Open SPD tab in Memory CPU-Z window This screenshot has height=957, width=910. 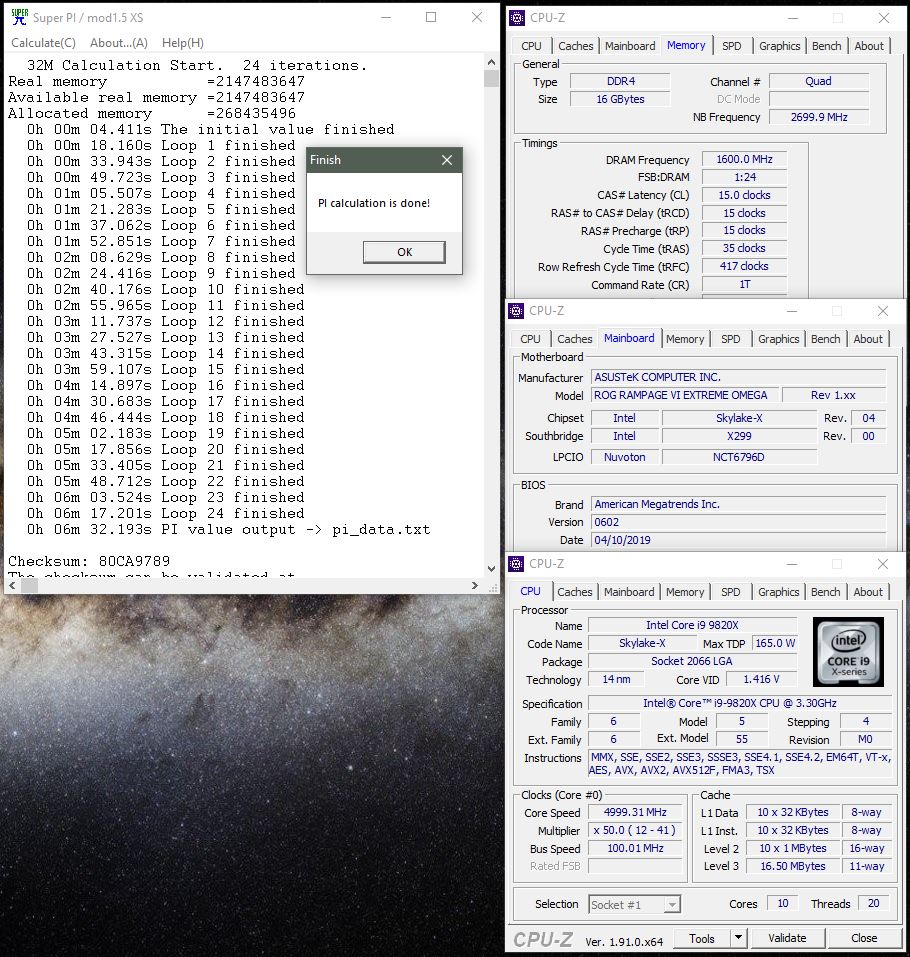point(731,46)
